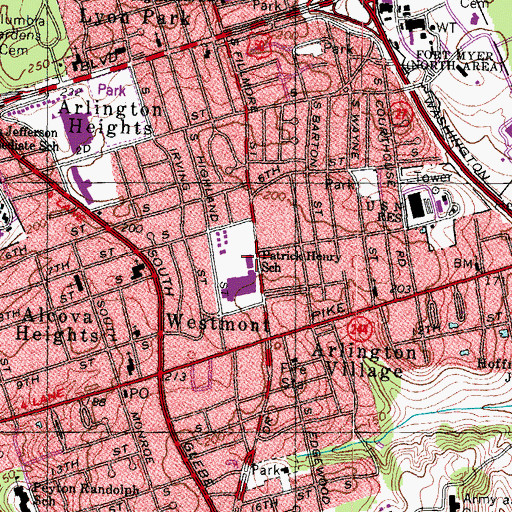Image resolution: width=512 pixels, height=512 pixels.
Task: Click the "PIKE" road label
Action: 328,313
